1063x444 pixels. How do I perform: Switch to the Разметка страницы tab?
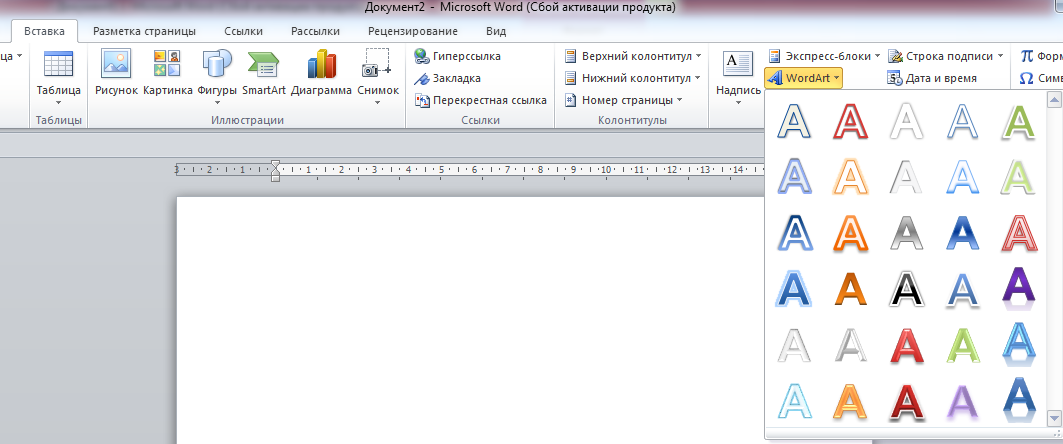tap(144, 31)
